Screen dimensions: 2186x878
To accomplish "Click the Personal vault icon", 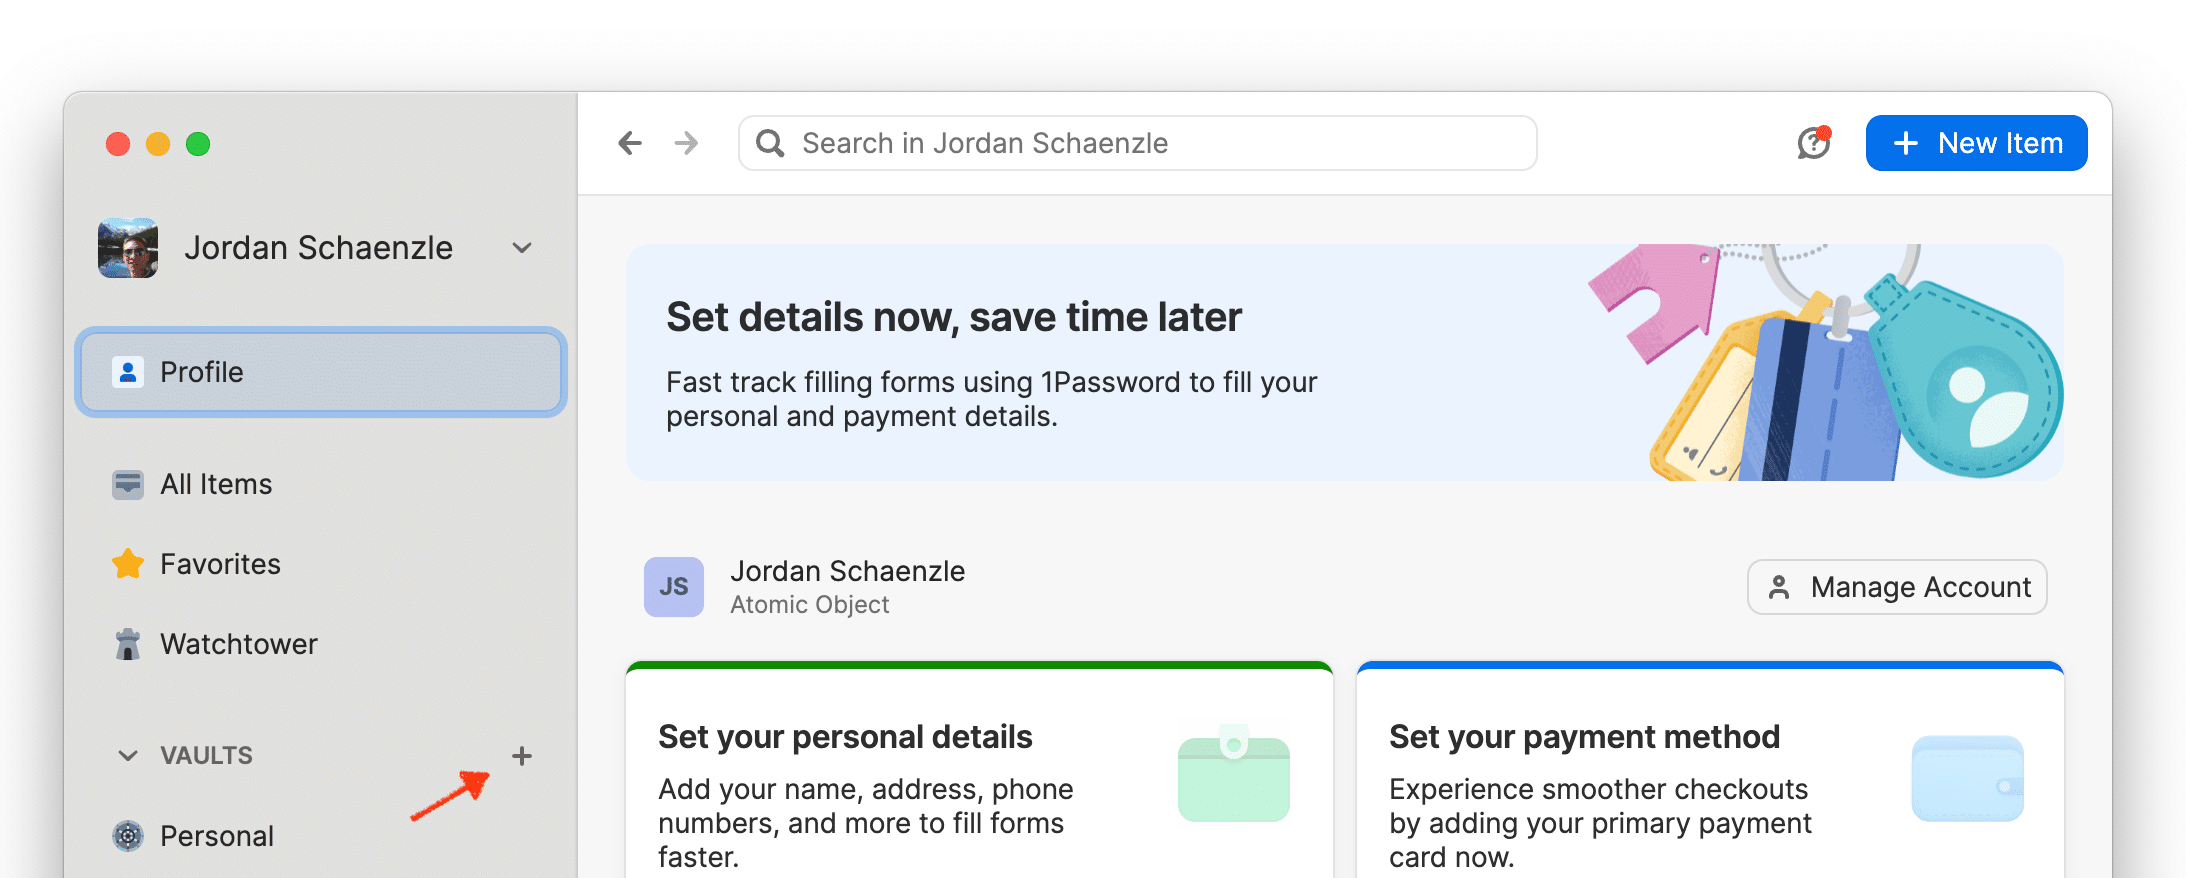I will click(128, 836).
